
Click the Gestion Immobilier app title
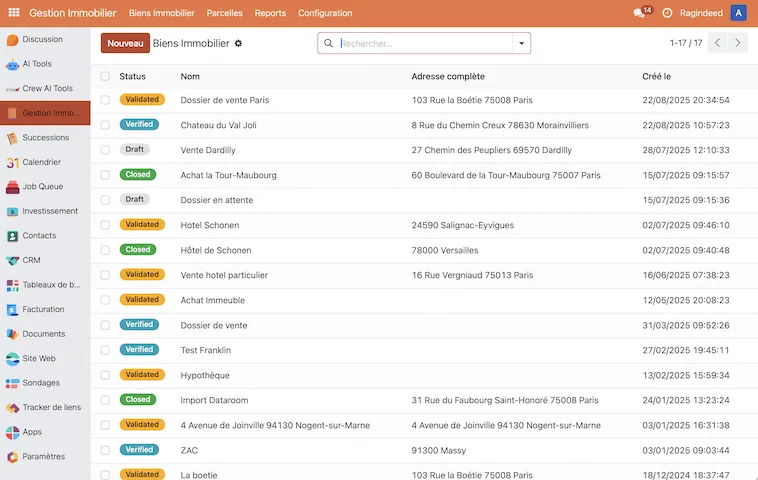pos(73,13)
